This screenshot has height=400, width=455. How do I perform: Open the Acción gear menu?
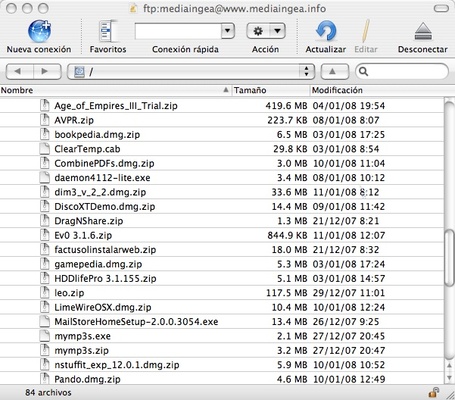click(266, 31)
